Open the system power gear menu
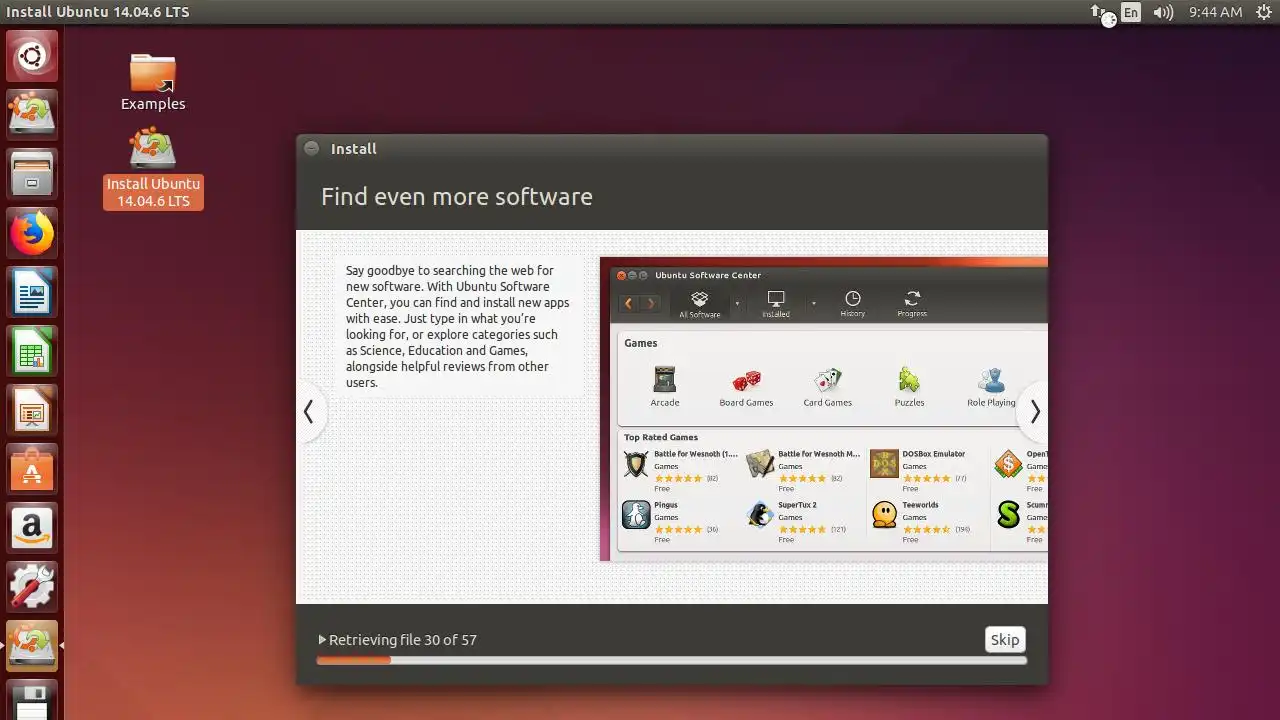 click(1263, 12)
